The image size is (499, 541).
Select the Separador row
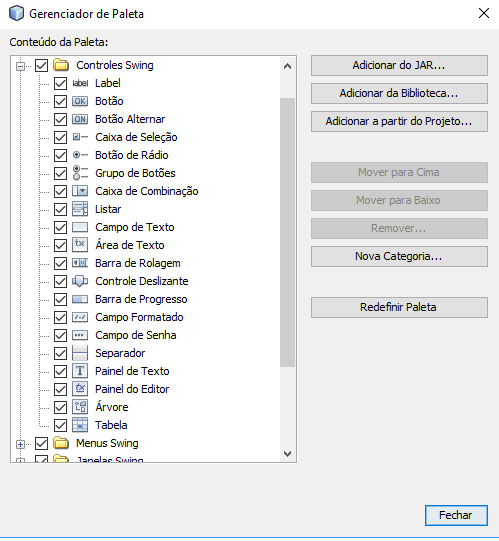coord(120,353)
